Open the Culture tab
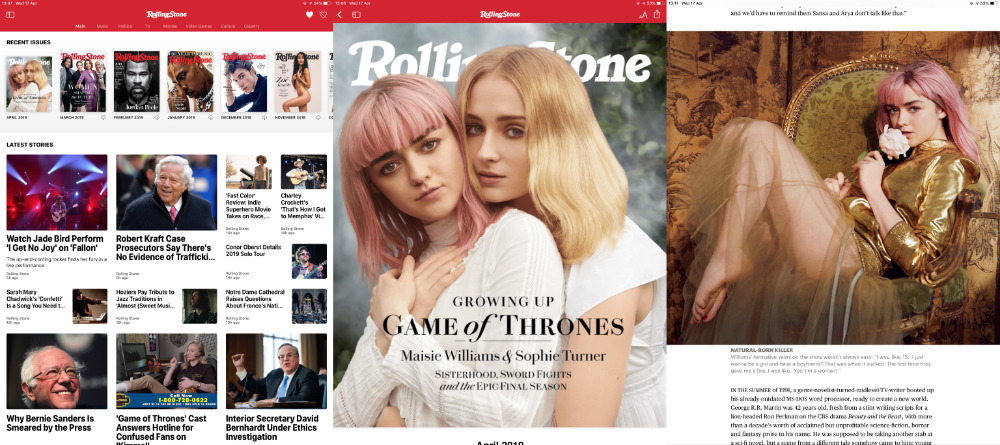Image resolution: width=1000 pixels, height=445 pixels. (228, 26)
